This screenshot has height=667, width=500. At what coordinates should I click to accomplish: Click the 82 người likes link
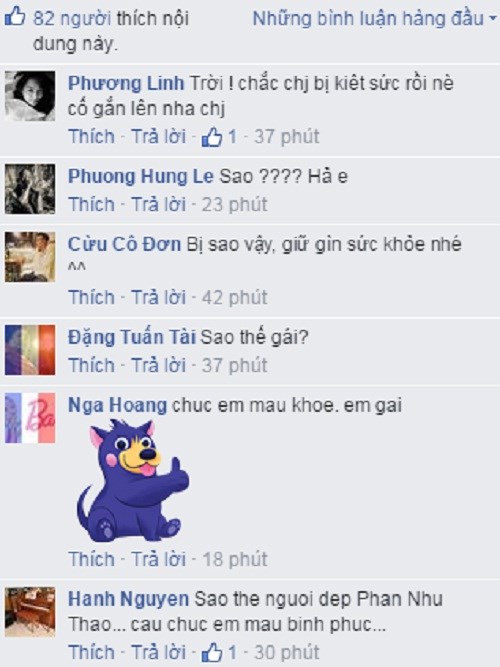72,19
